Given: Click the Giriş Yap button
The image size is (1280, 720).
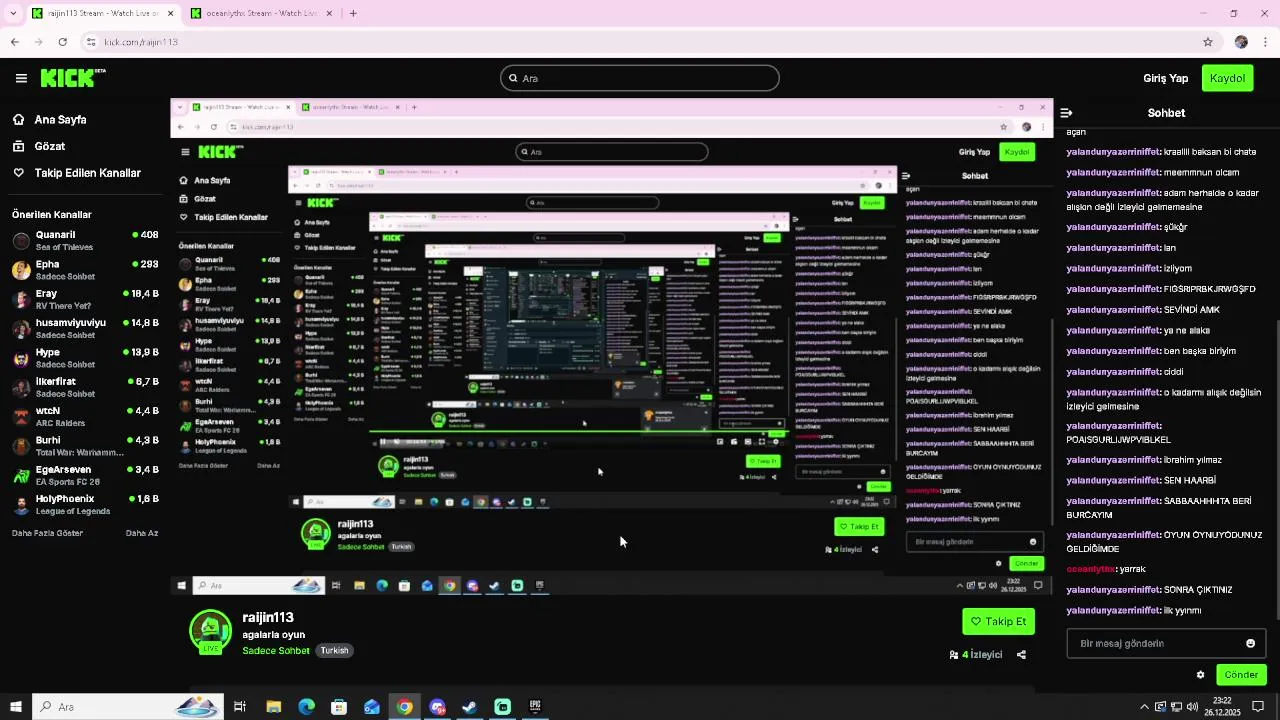Looking at the screenshot, I should click(1166, 78).
